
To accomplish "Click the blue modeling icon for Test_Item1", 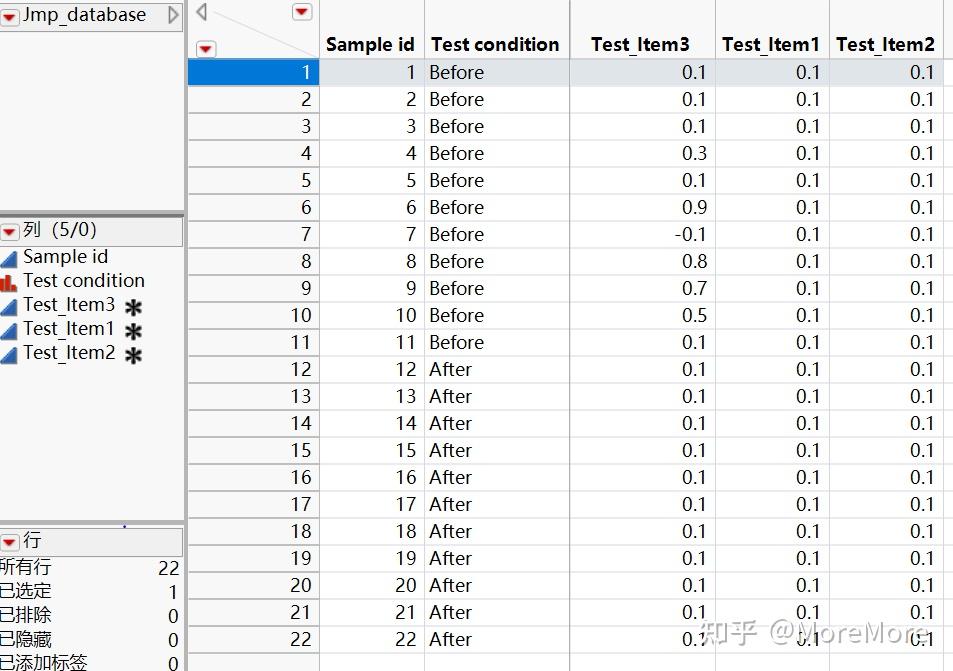I will tap(9, 329).
